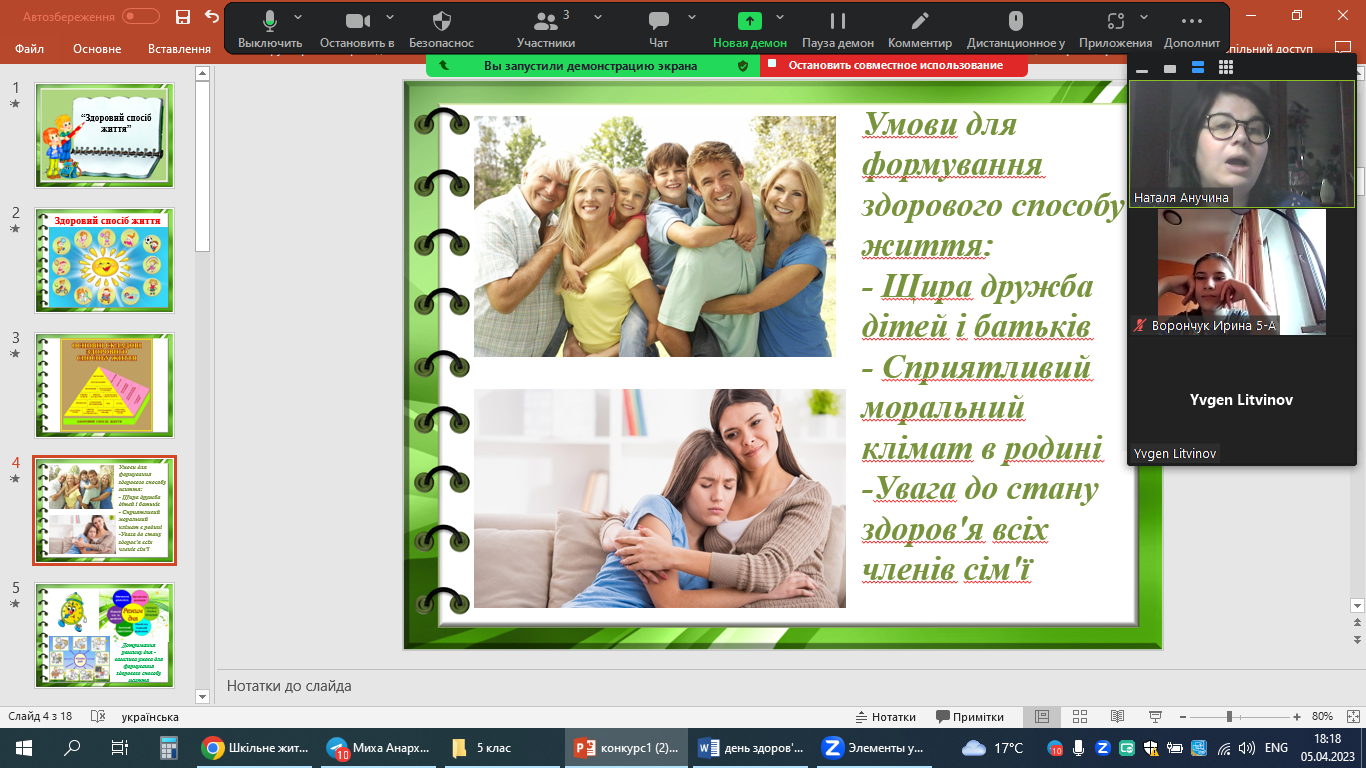Open the Вставлення ribbon tab
This screenshot has height=768, width=1366.
pyautogui.click(x=179, y=49)
